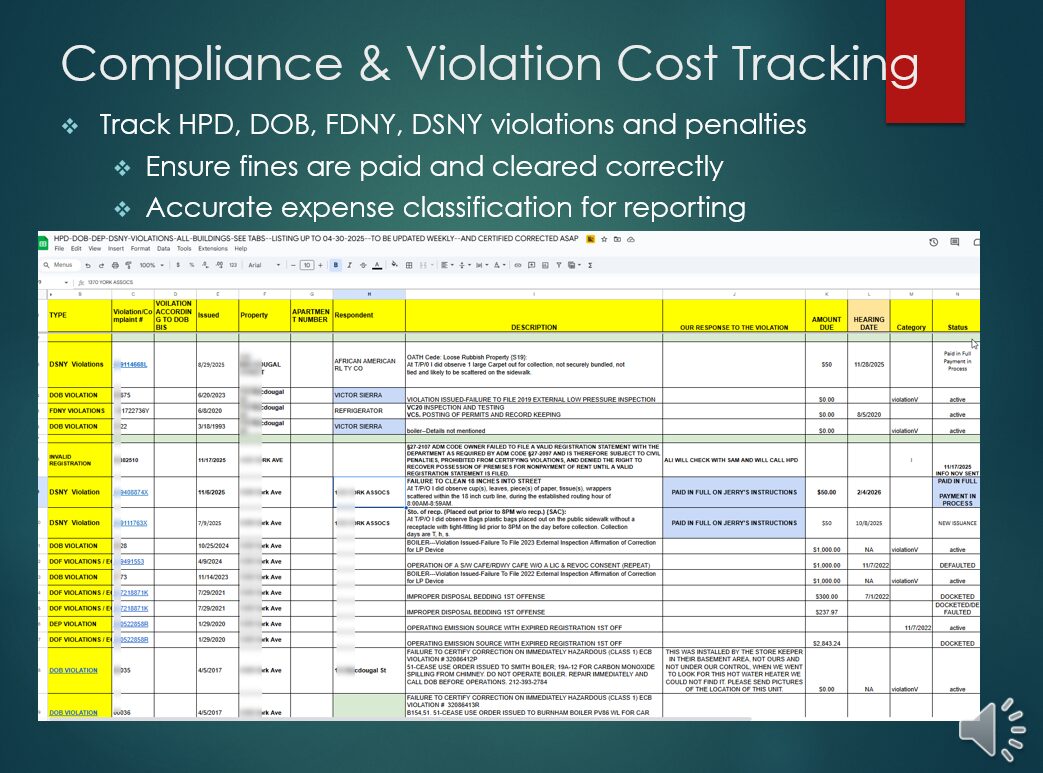Star the spreadsheet document
The image size is (1043, 773).
pyautogui.click(x=591, y=240)
